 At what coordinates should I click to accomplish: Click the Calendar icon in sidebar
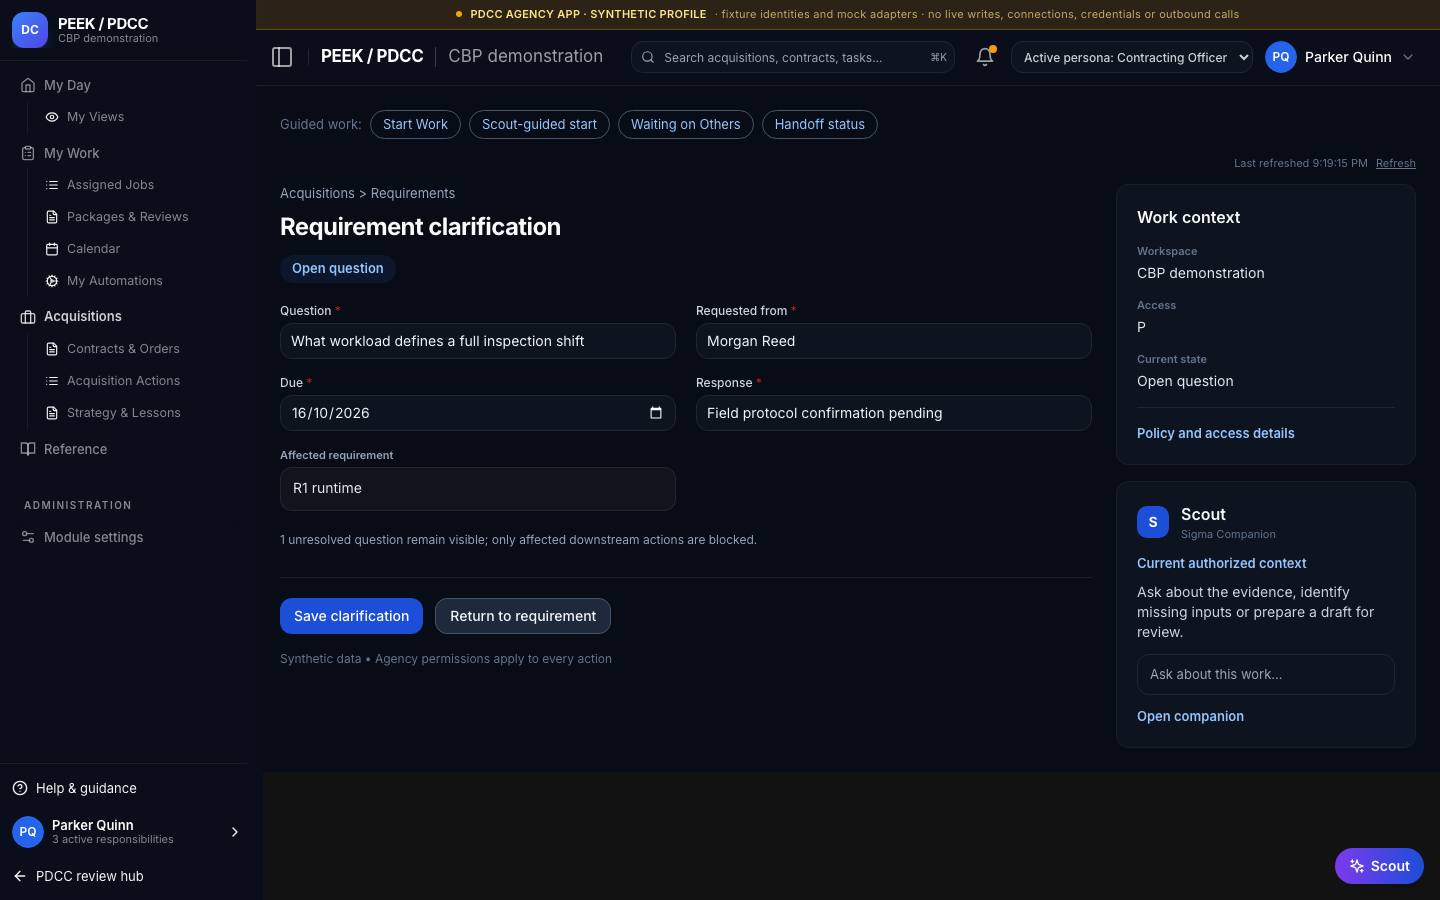(52, 249)
